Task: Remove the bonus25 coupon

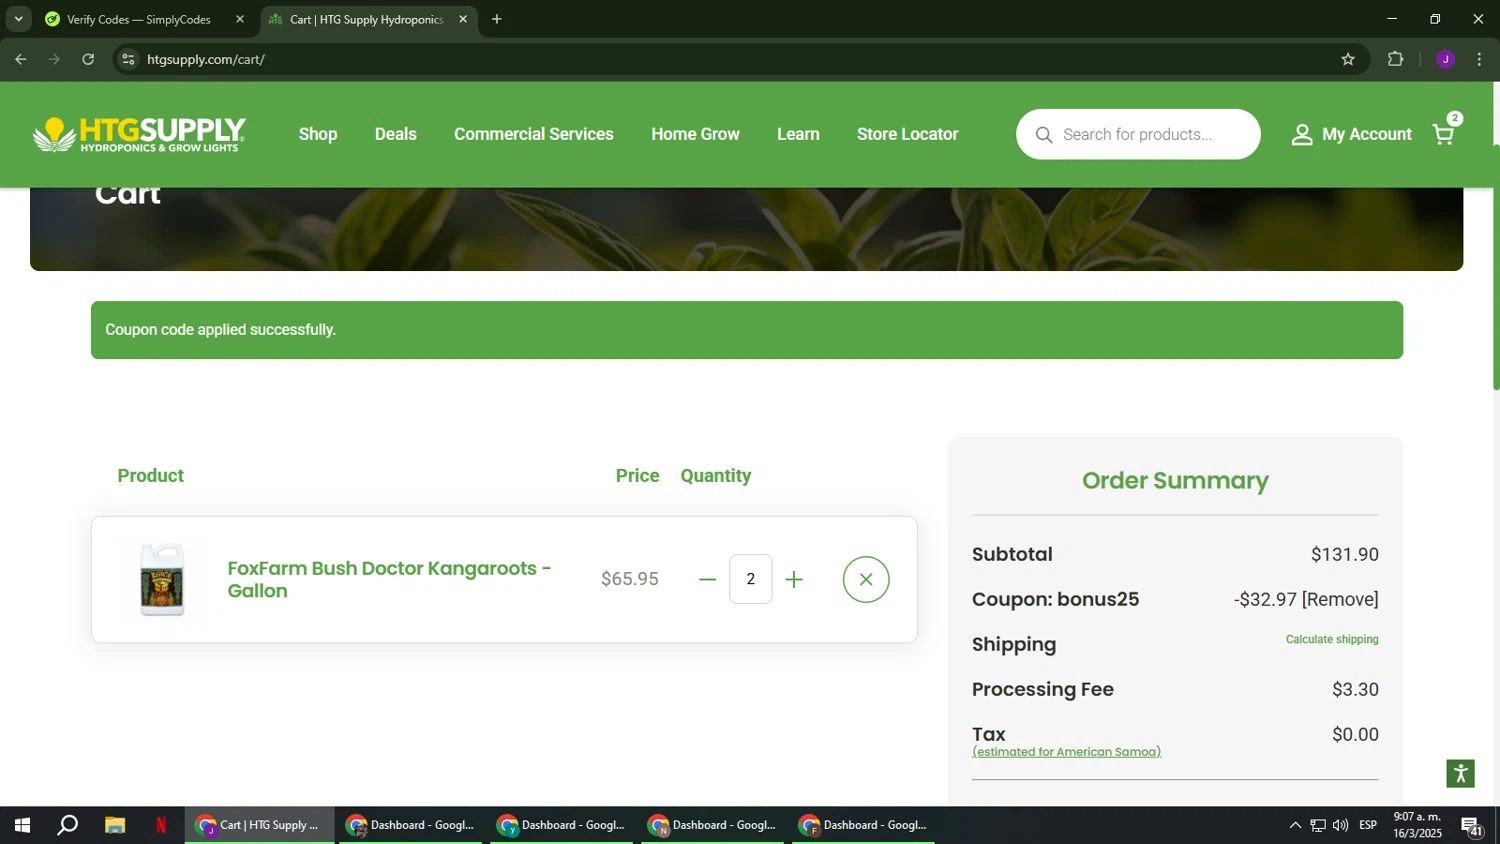Action: (1340, 599)
